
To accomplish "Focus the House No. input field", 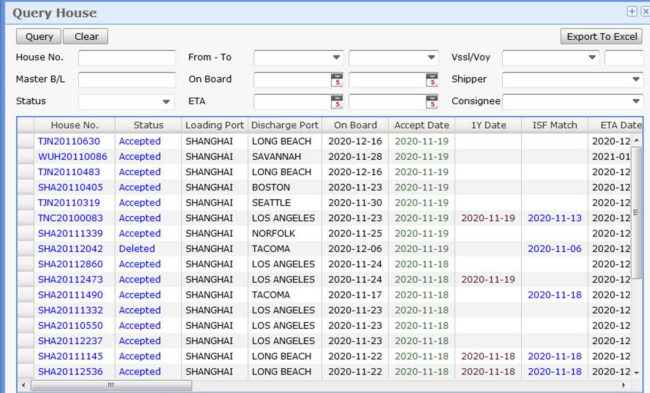I will (127, 58).
